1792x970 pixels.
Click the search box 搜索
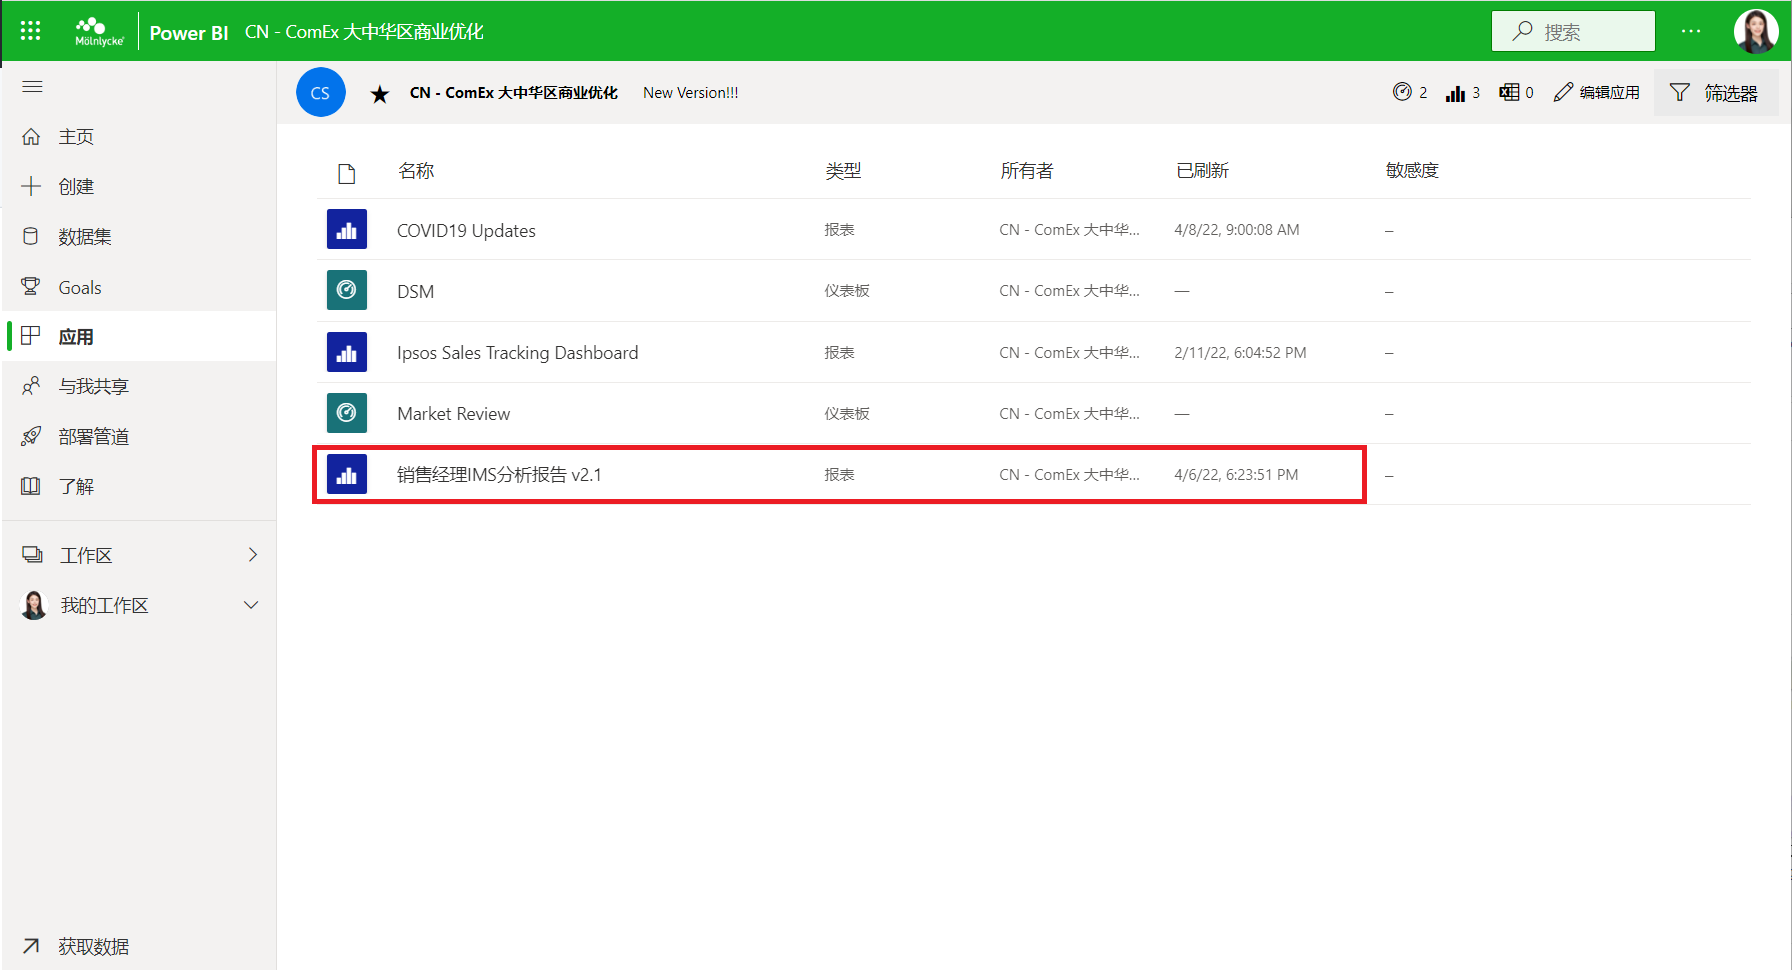pos(1573,31)
